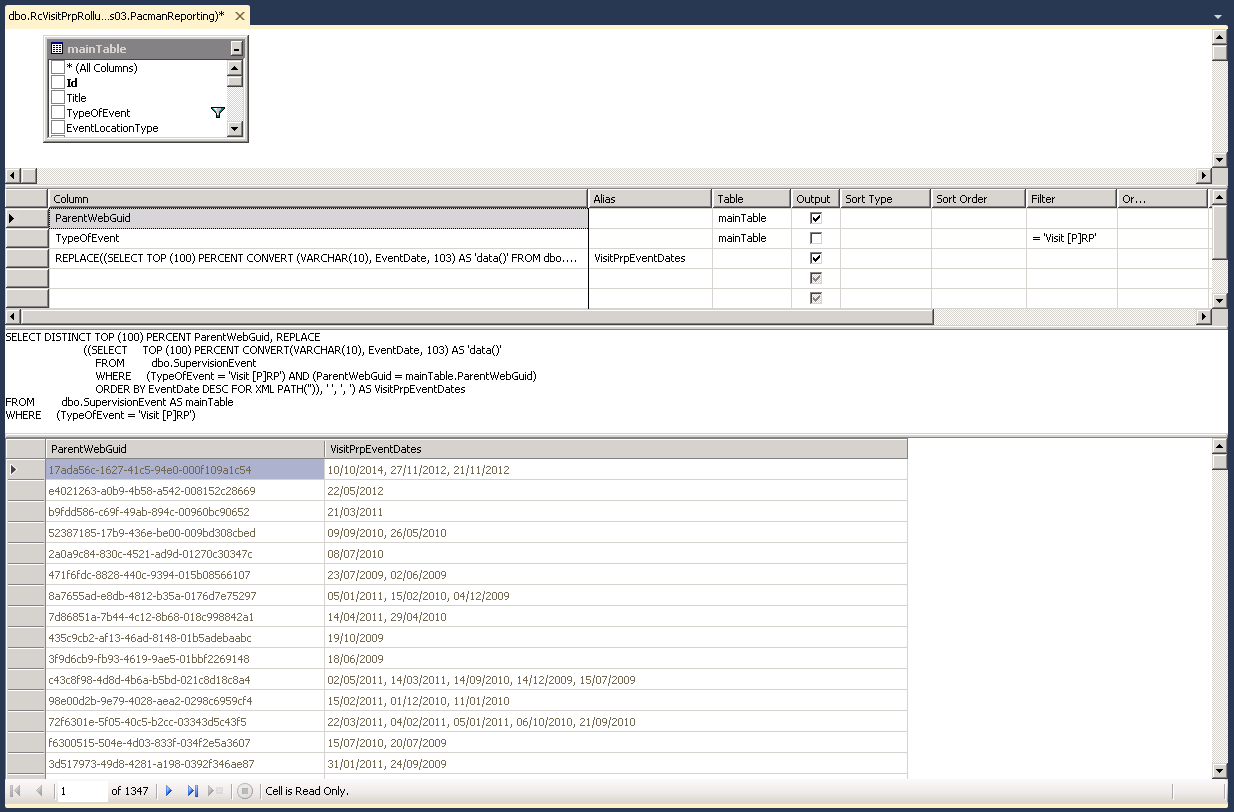
Task: Click the stop query execution icon
Action: [245, 791]
